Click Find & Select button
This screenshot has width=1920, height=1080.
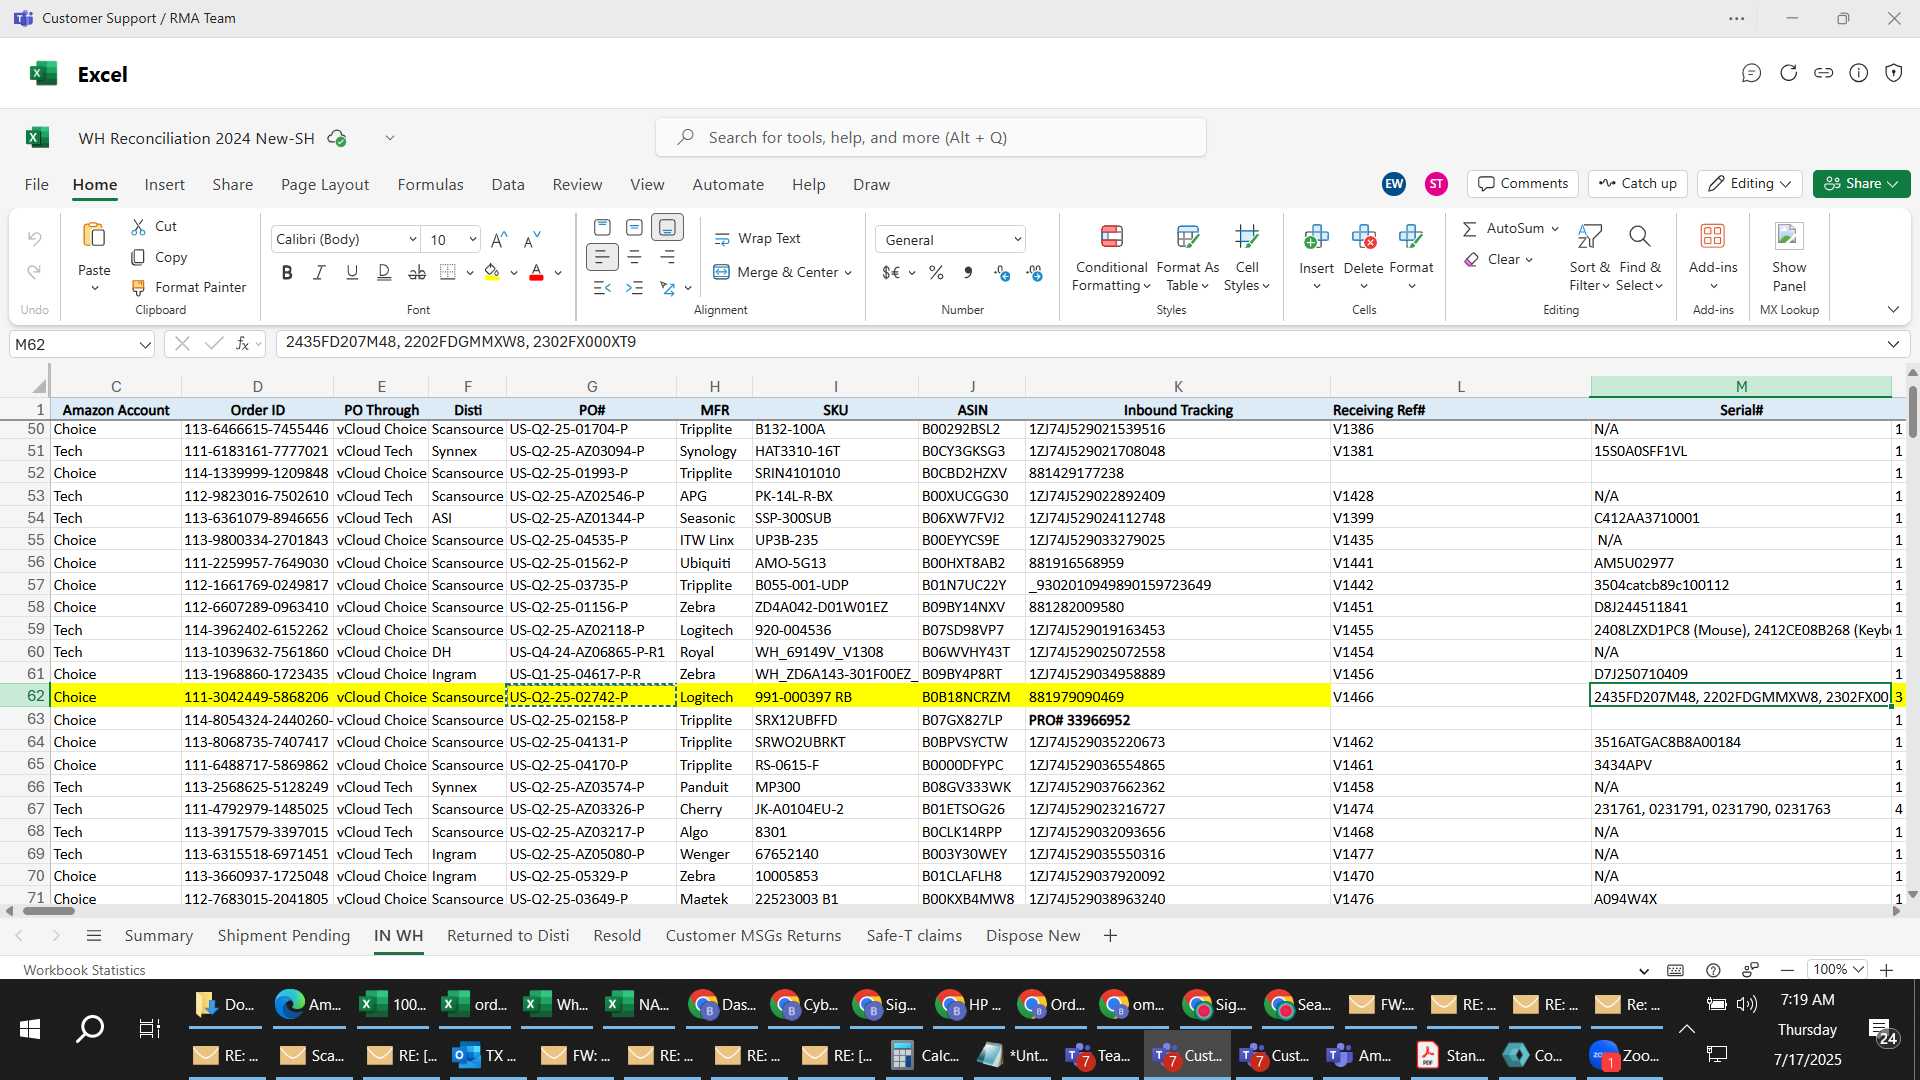coord(1640,258)
